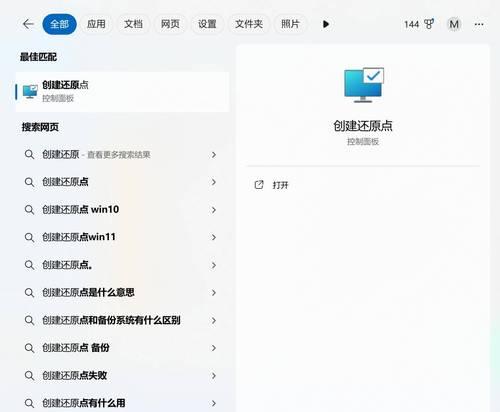The width and height of the screenshot is (500, 412).
Task: Click the back arrow icon
Action: [28, 24]
